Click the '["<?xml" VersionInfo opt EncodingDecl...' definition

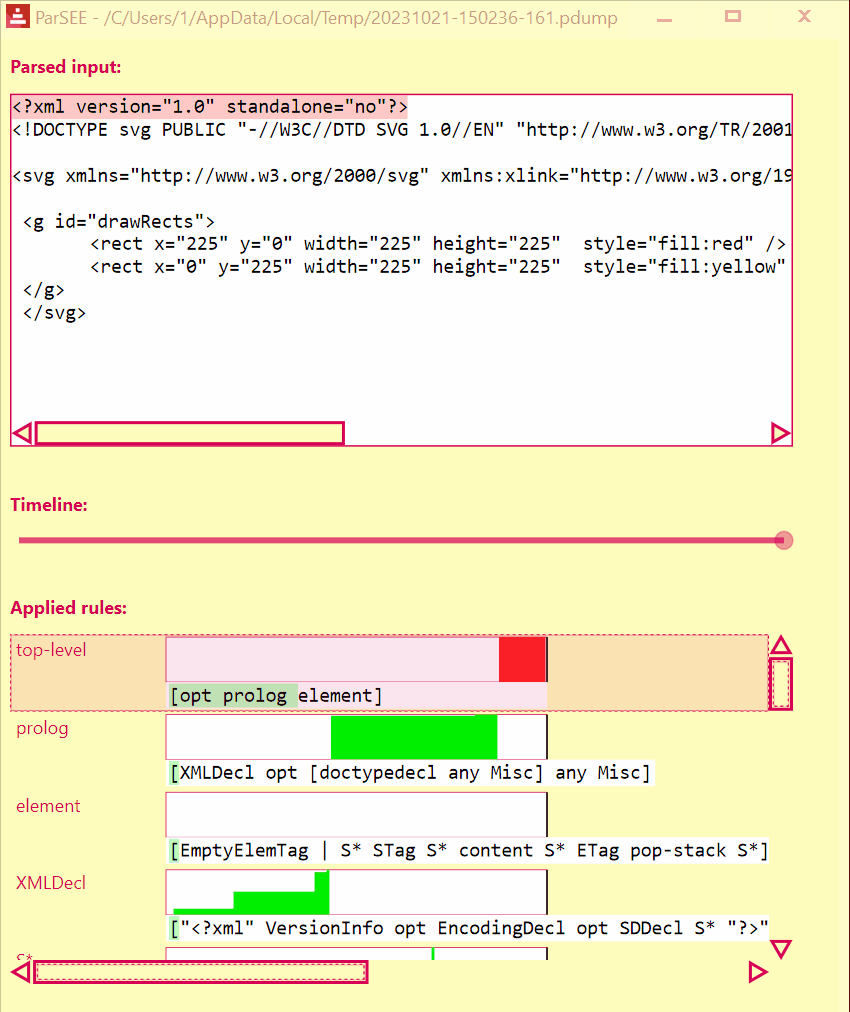coord(469,928)
